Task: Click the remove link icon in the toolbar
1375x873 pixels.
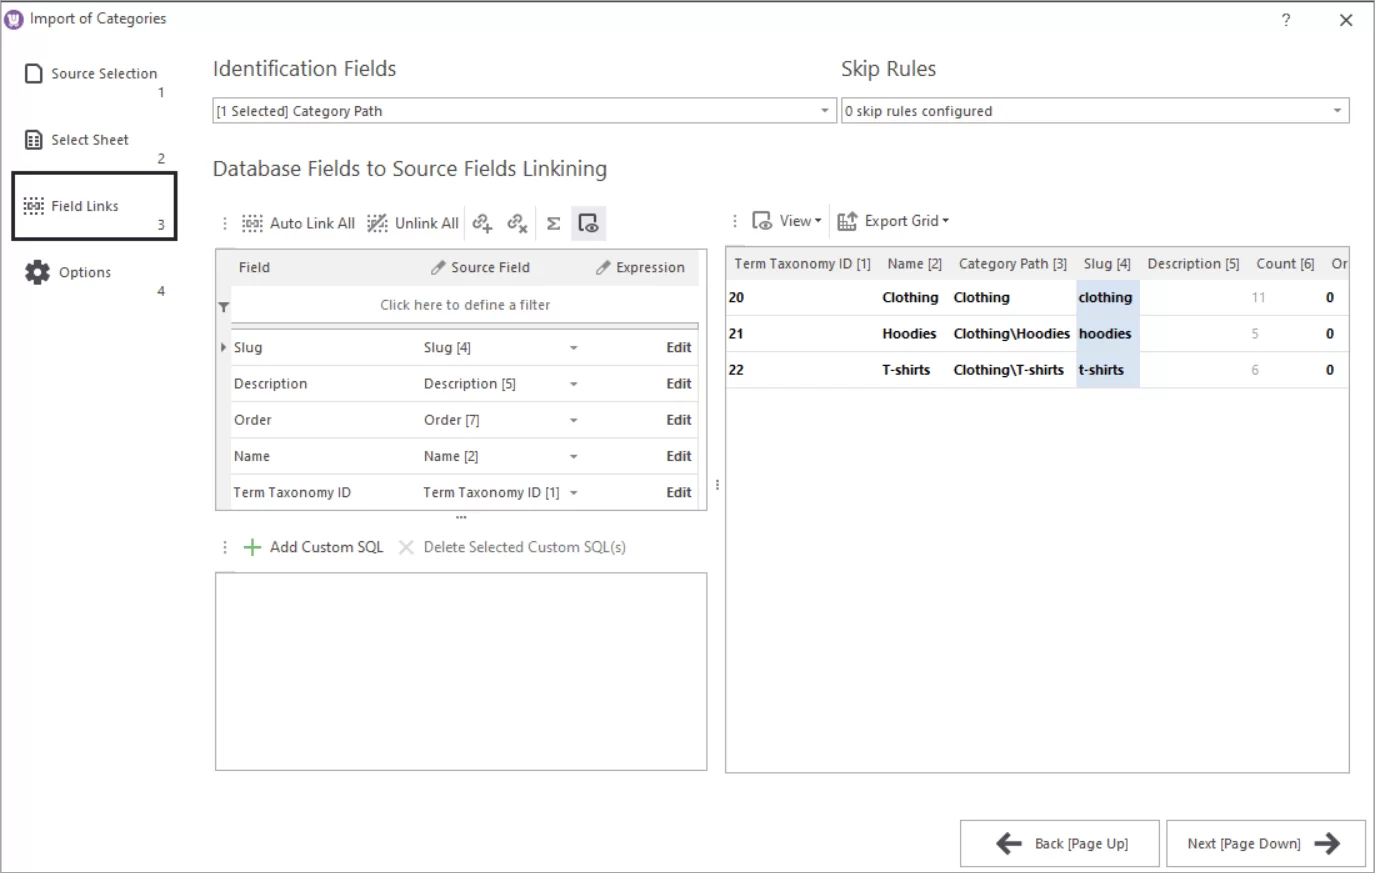Action: click(x=518, y=223)
